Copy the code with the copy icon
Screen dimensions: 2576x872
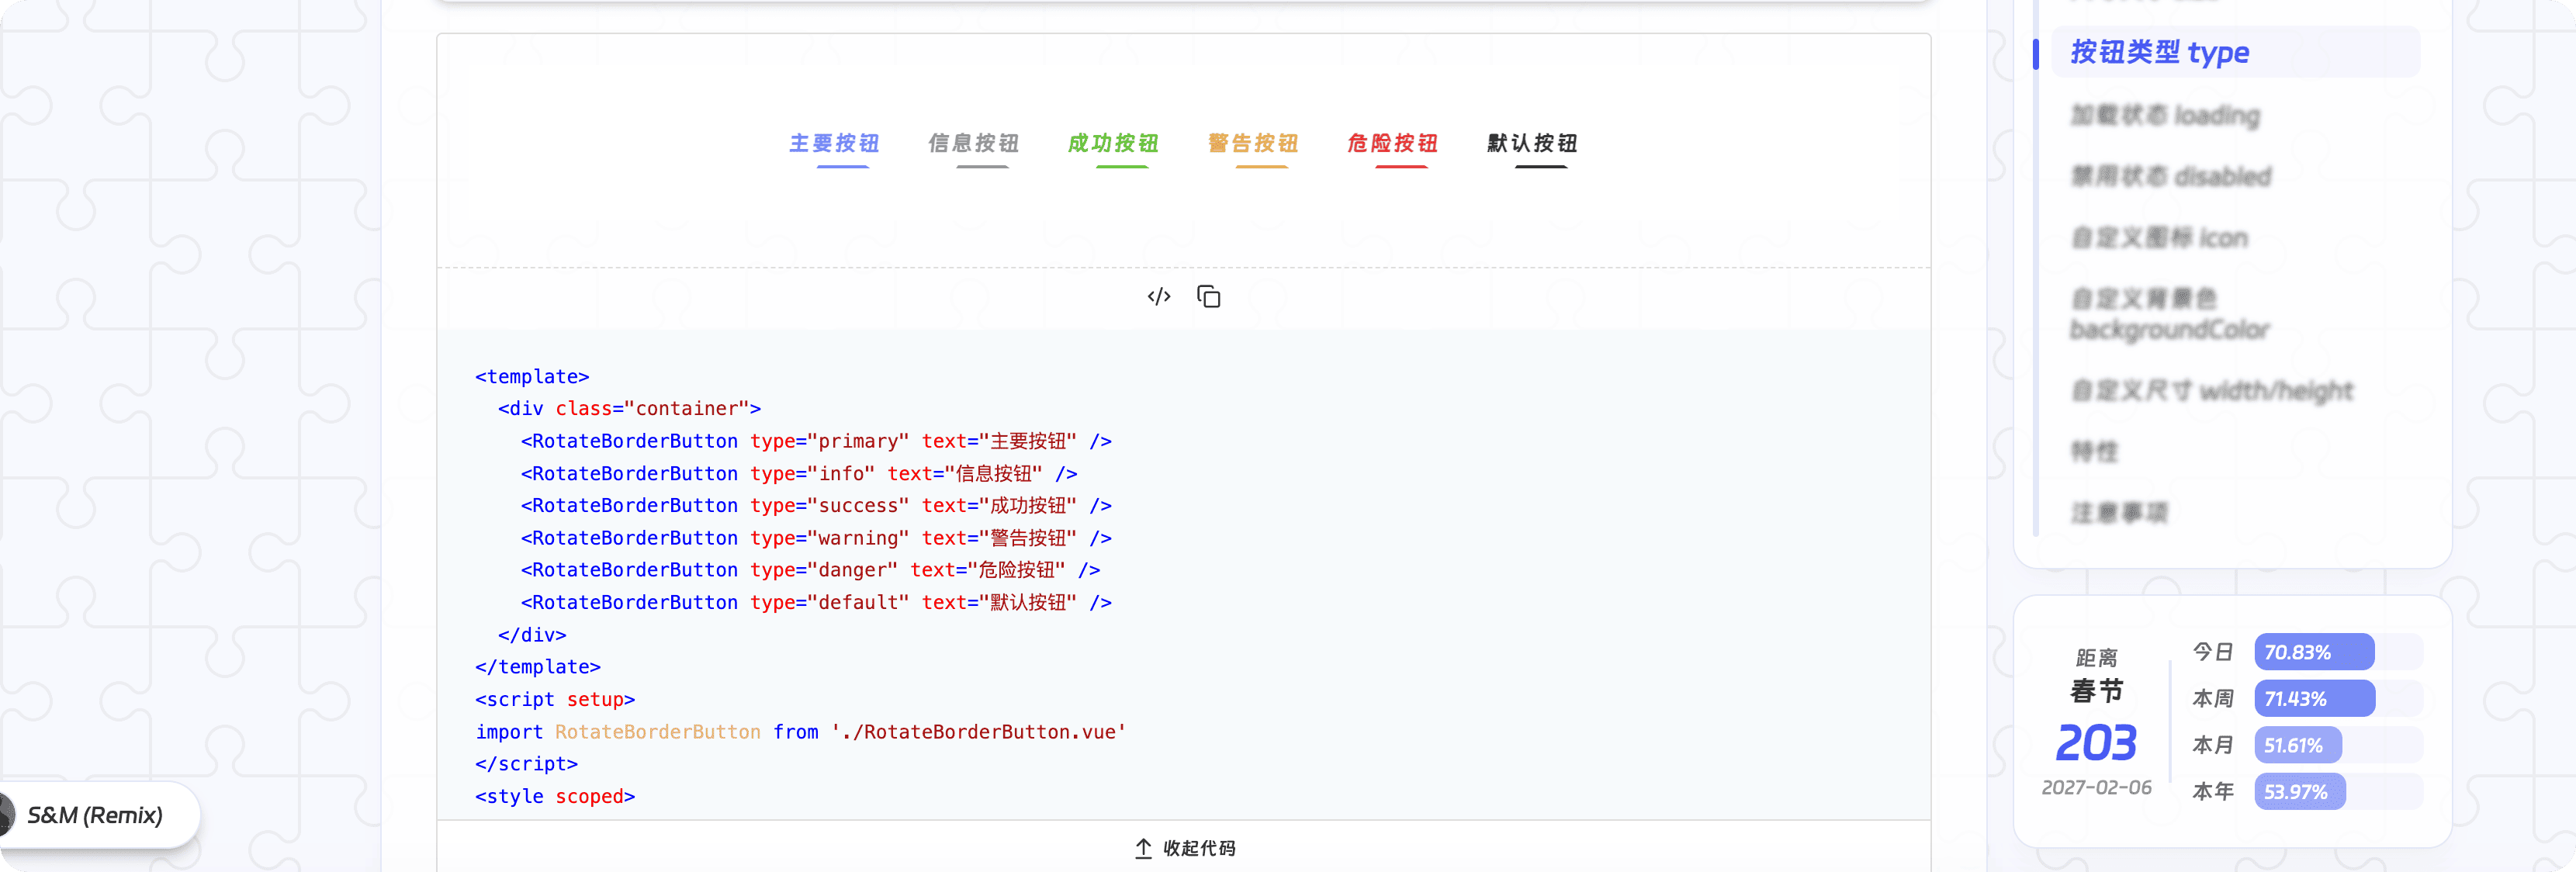click(1209, 296)
